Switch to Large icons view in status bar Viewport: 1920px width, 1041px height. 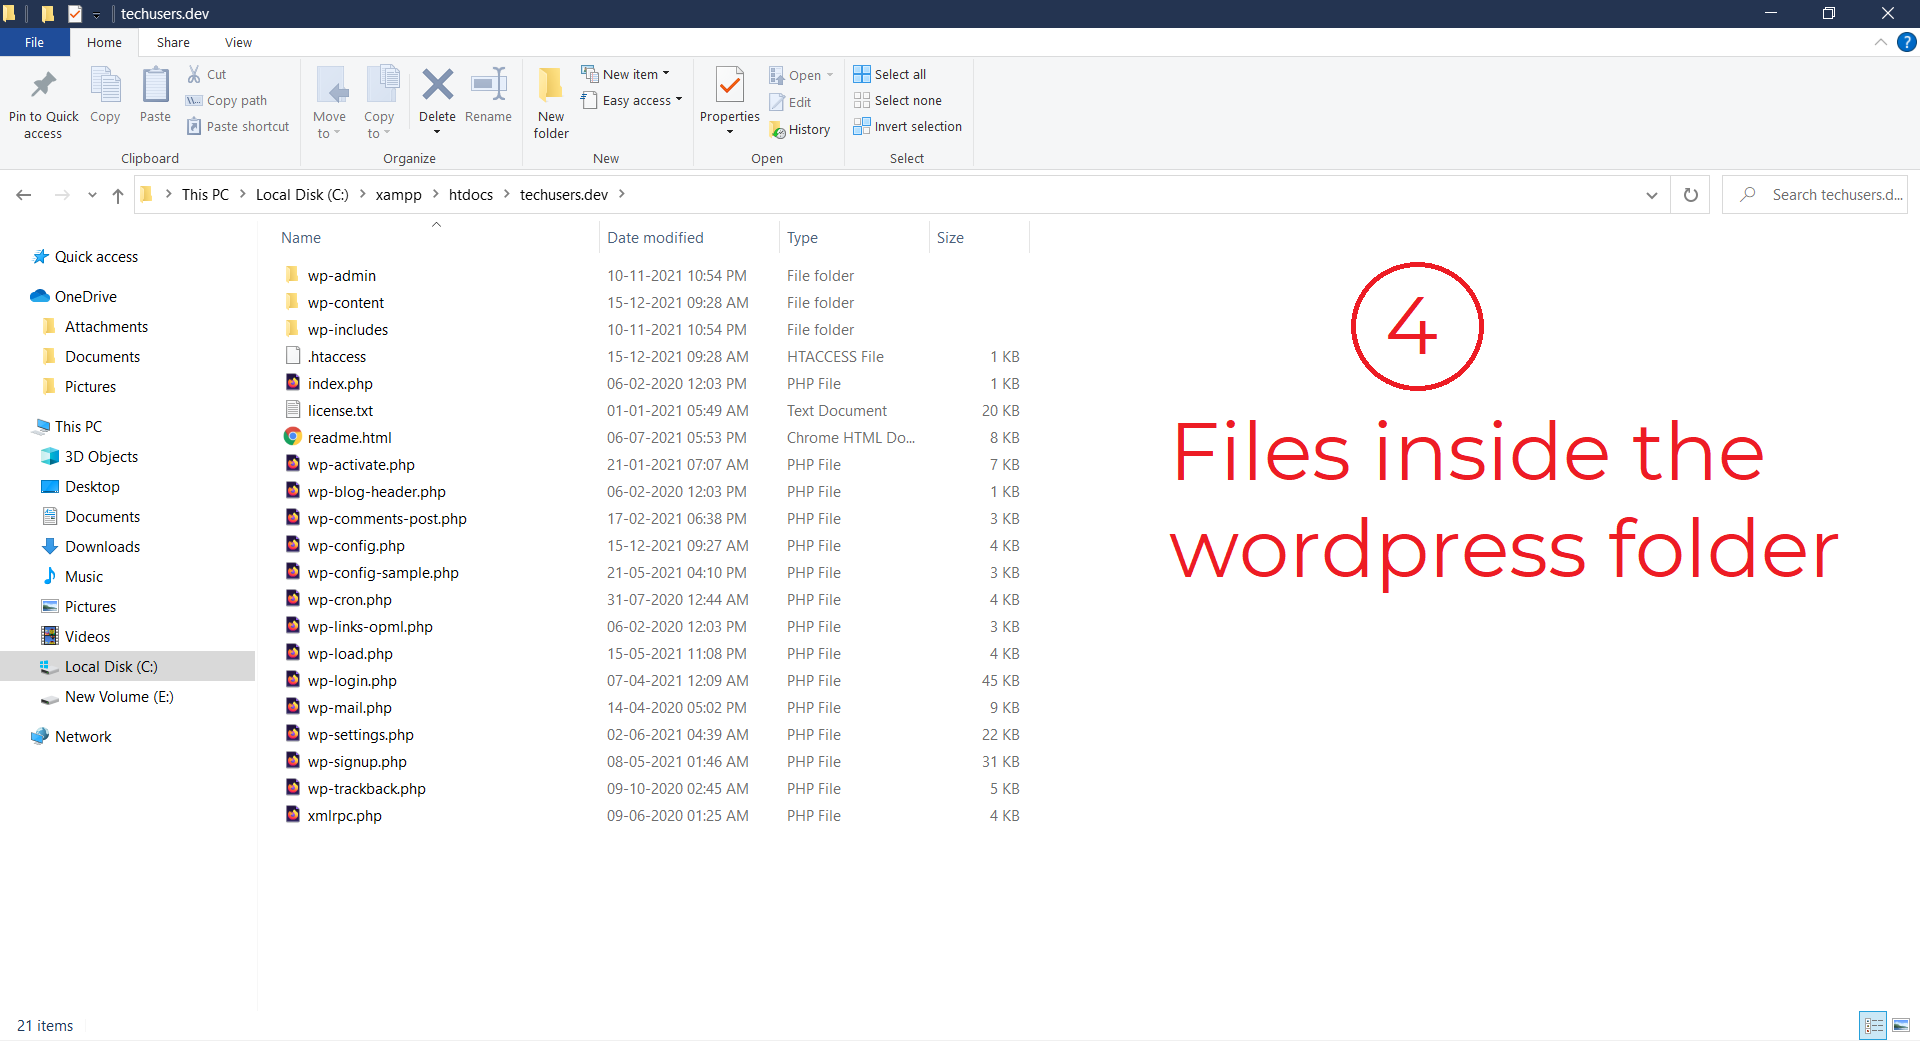[x=1901, y=1025]
